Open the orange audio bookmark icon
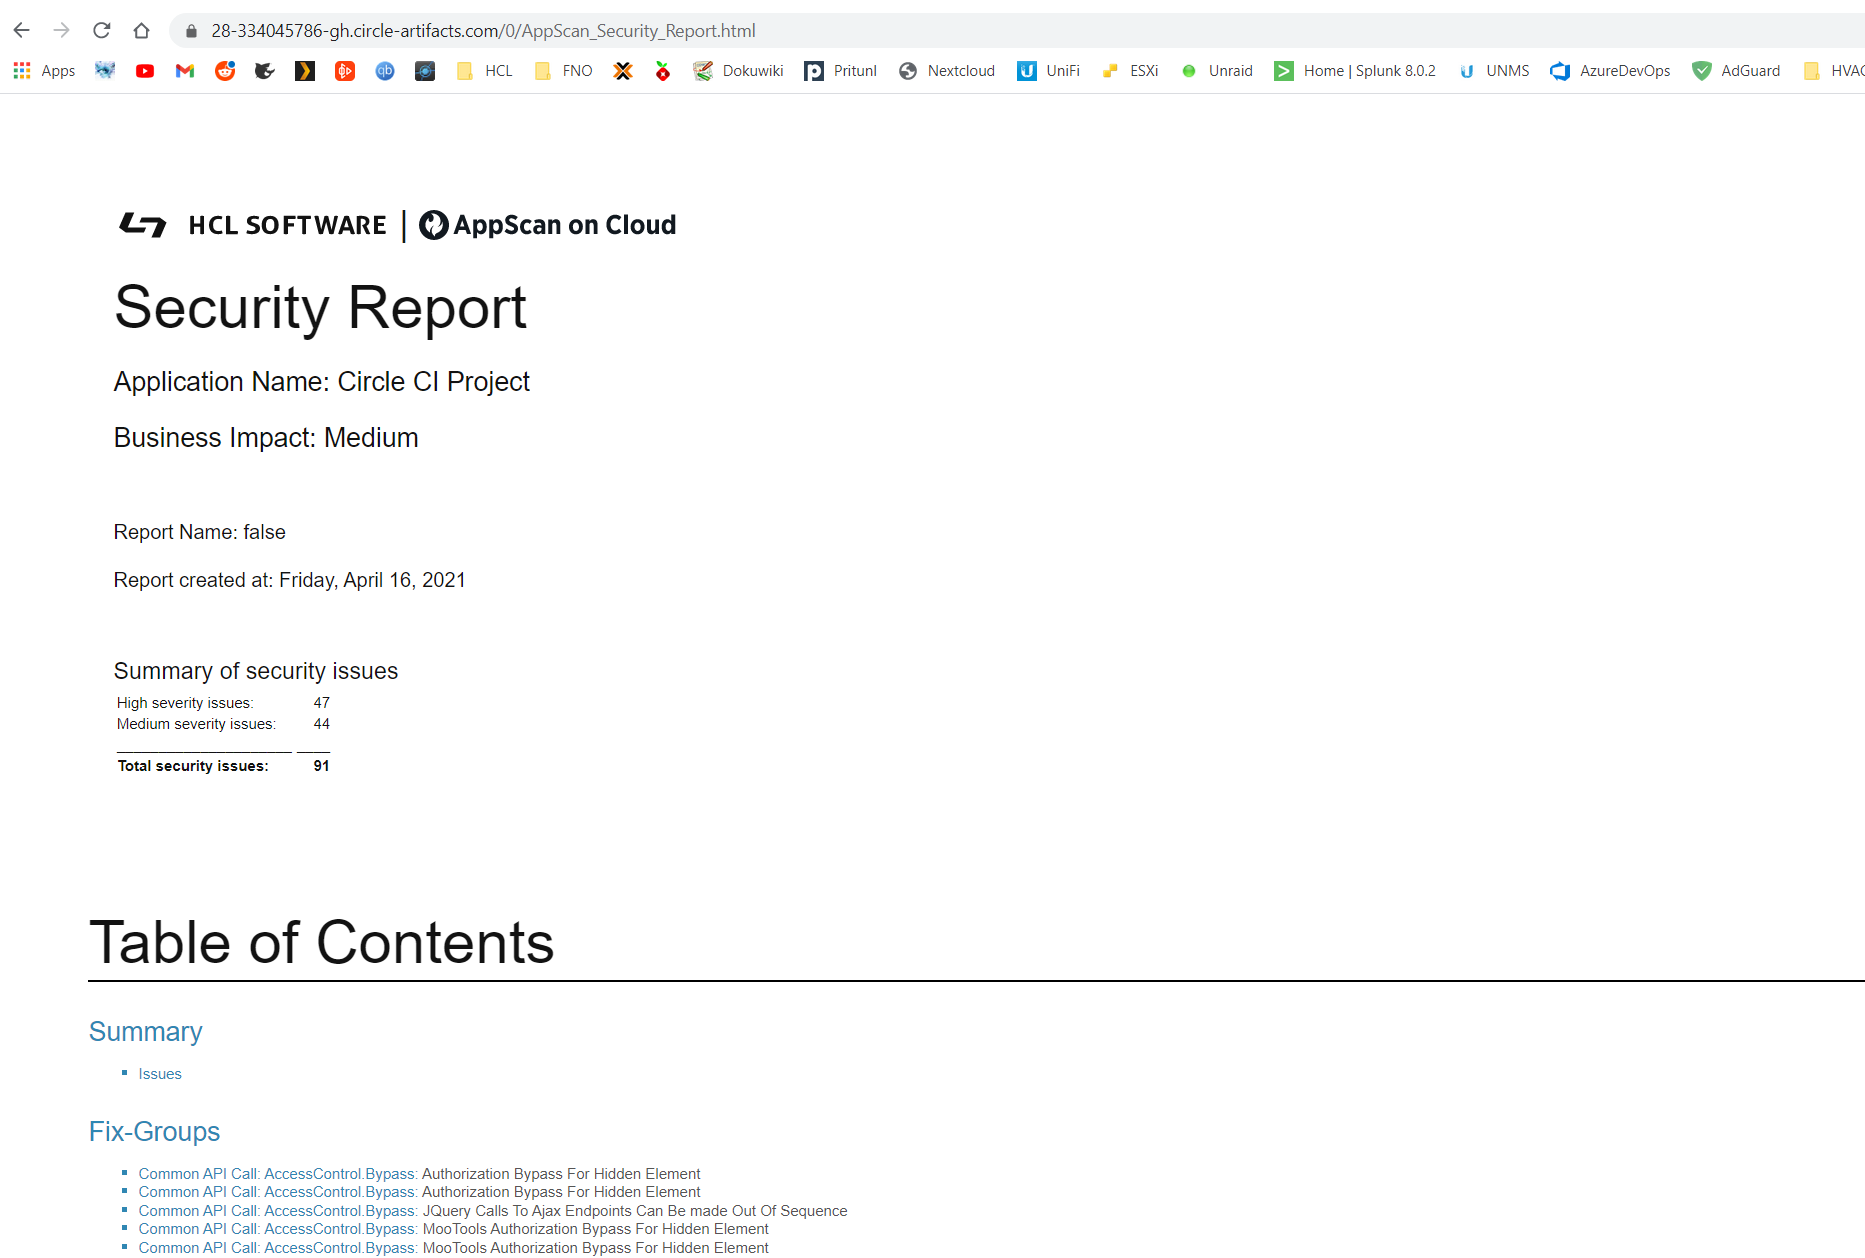Screen dimensions: 1865x1258 point(345,71)
